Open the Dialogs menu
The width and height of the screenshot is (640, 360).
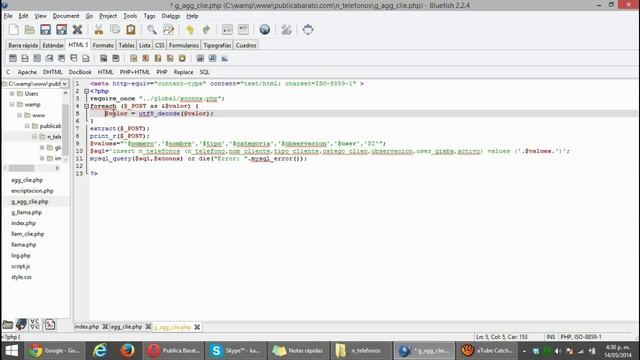coord(171,16)
